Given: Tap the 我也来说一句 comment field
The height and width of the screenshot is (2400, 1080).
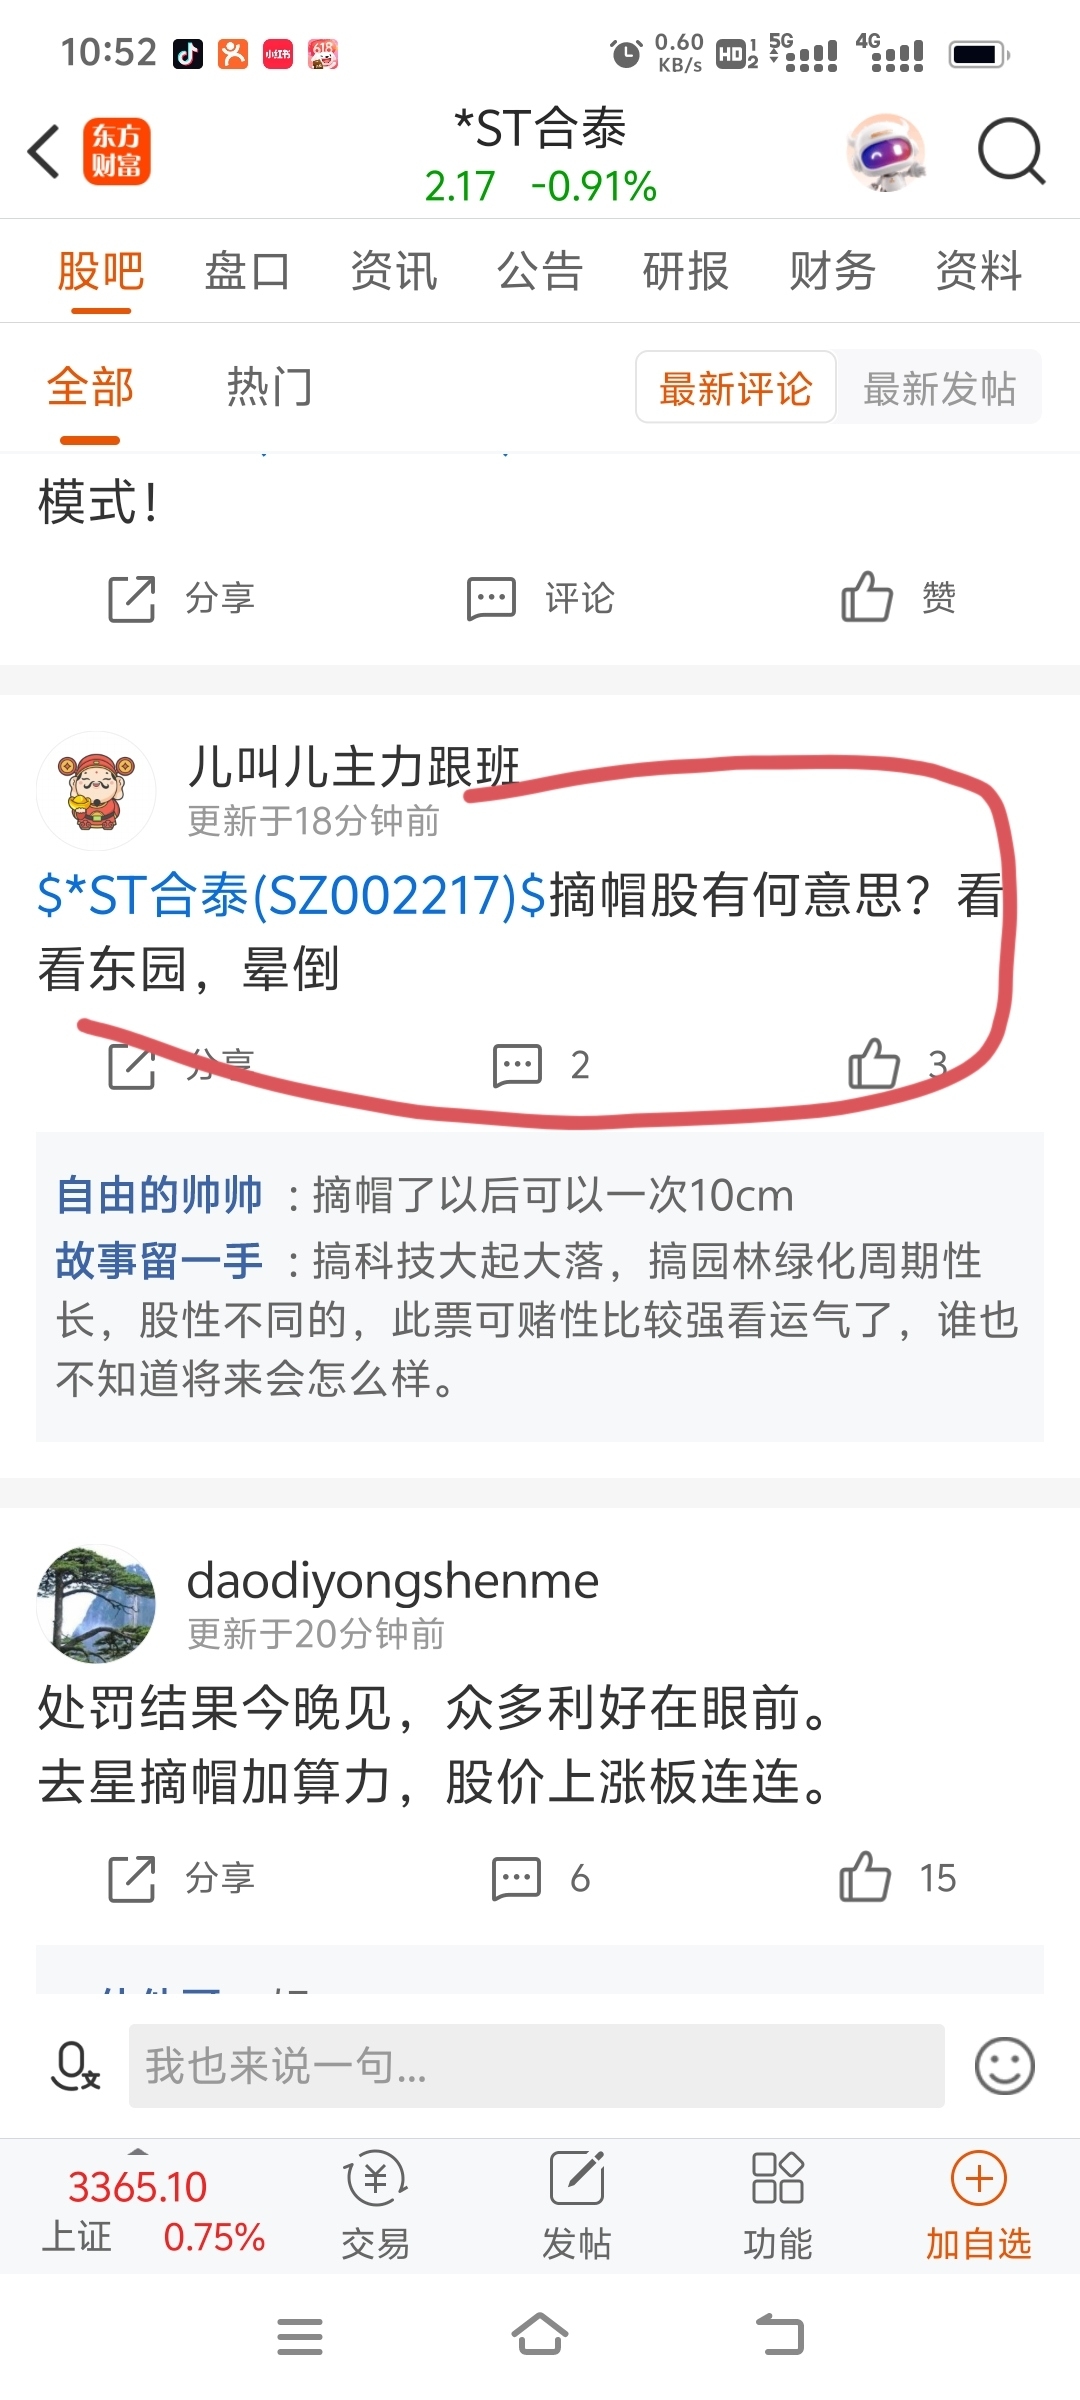Looking at the screenshot, I should tap(536, 2066).
